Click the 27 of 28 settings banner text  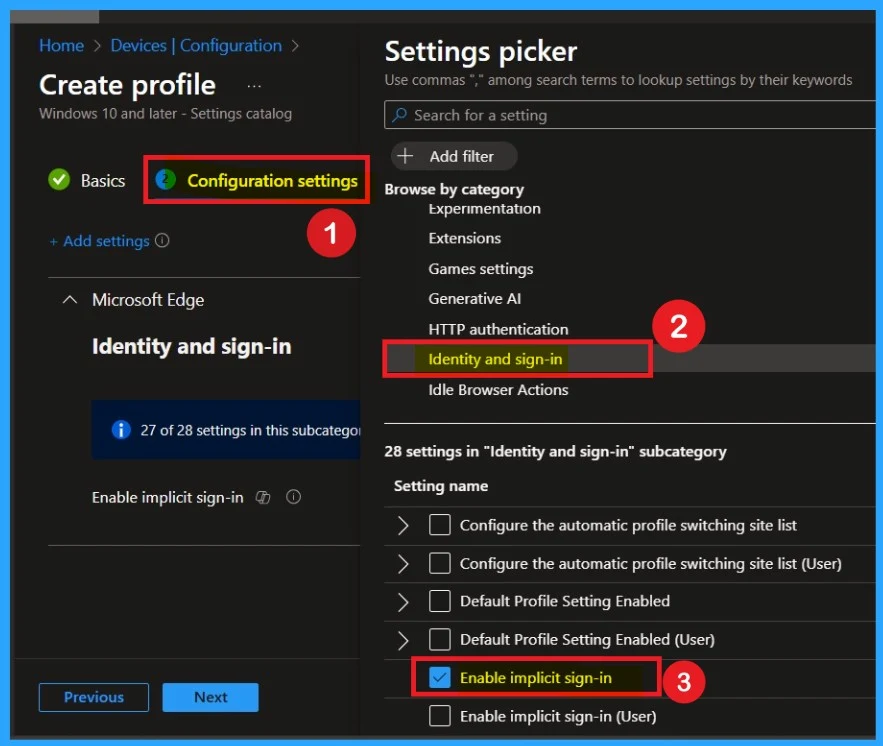[250, 430]
